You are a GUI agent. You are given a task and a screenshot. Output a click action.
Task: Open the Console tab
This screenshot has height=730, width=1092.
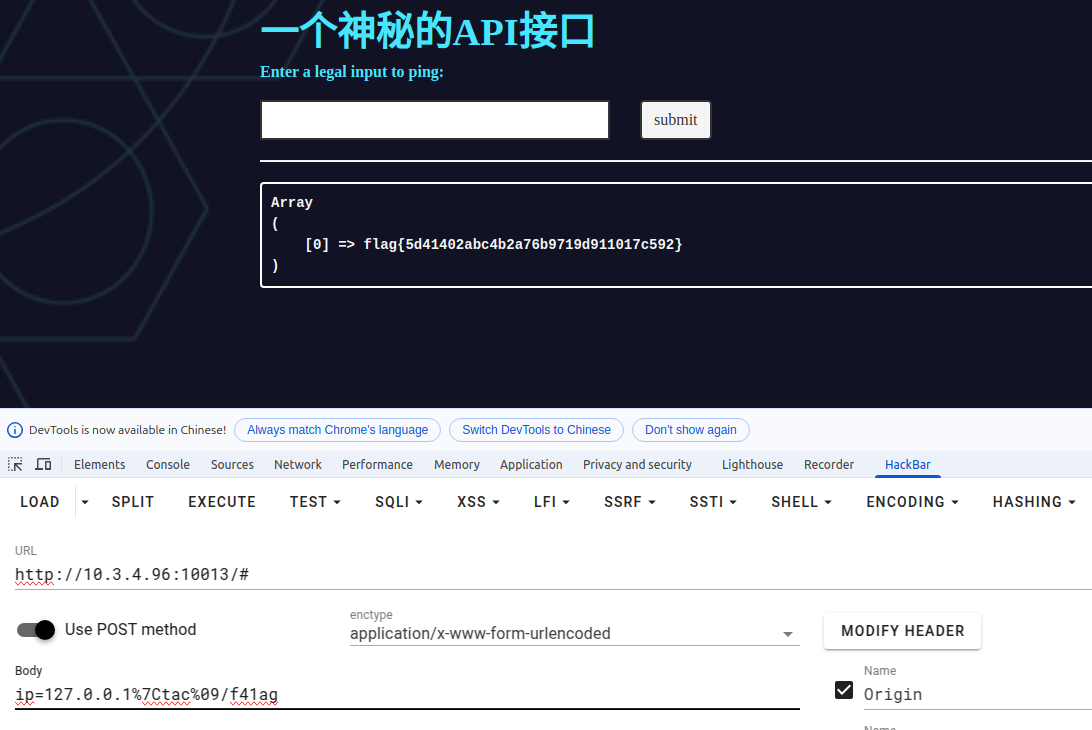click(x=168, y=465)
